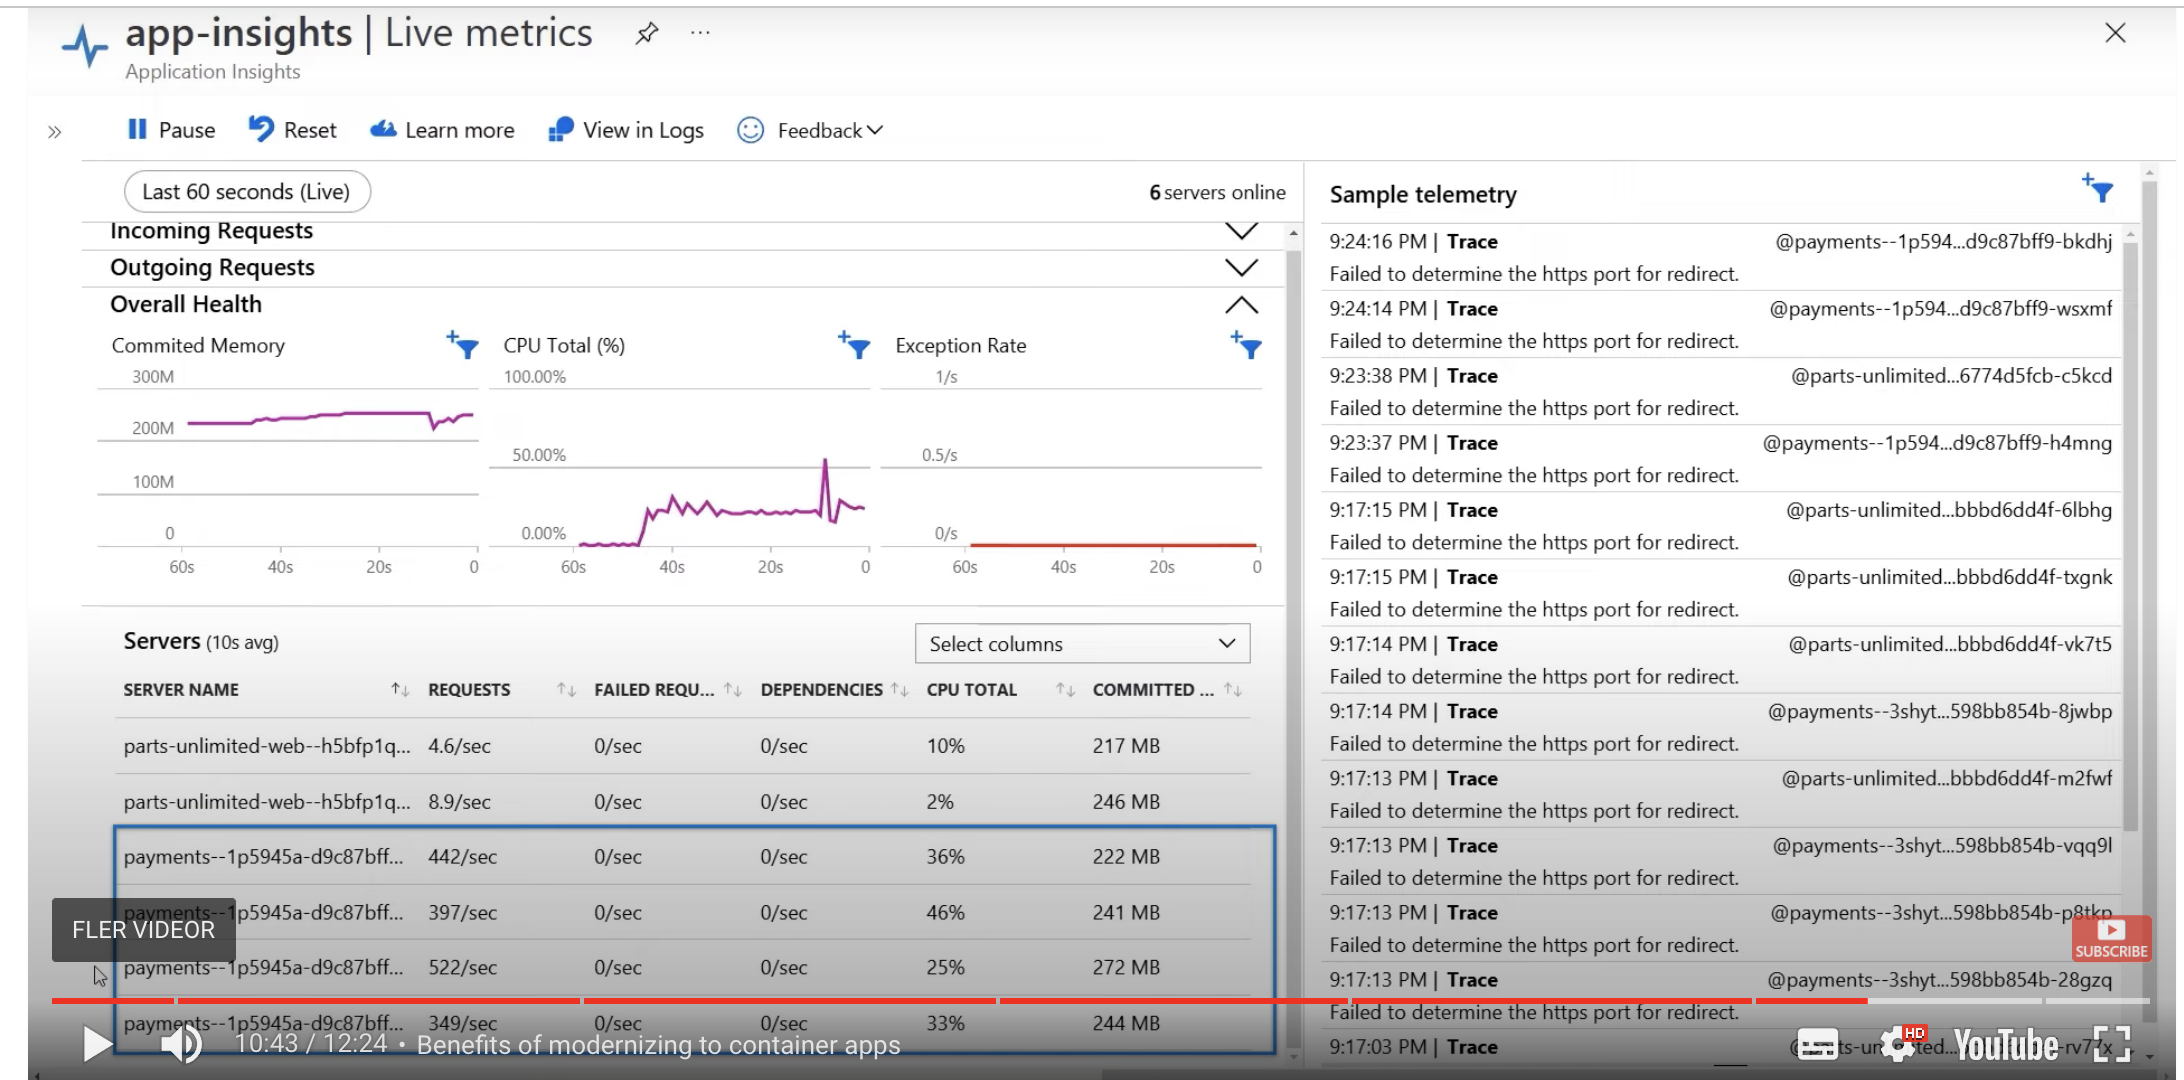Collapse the Overall Health section
This screenshot has width=2184, height=1080.
[x=1240, y=303]
